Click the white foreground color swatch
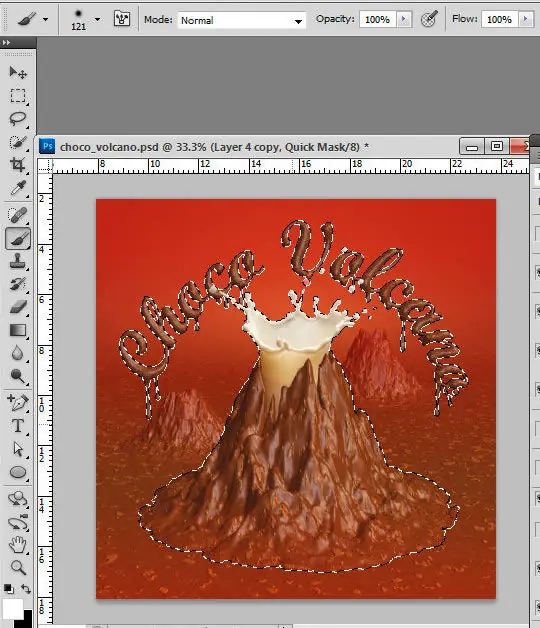The width and height of the screenshot is (540, 628). (12, 608)
